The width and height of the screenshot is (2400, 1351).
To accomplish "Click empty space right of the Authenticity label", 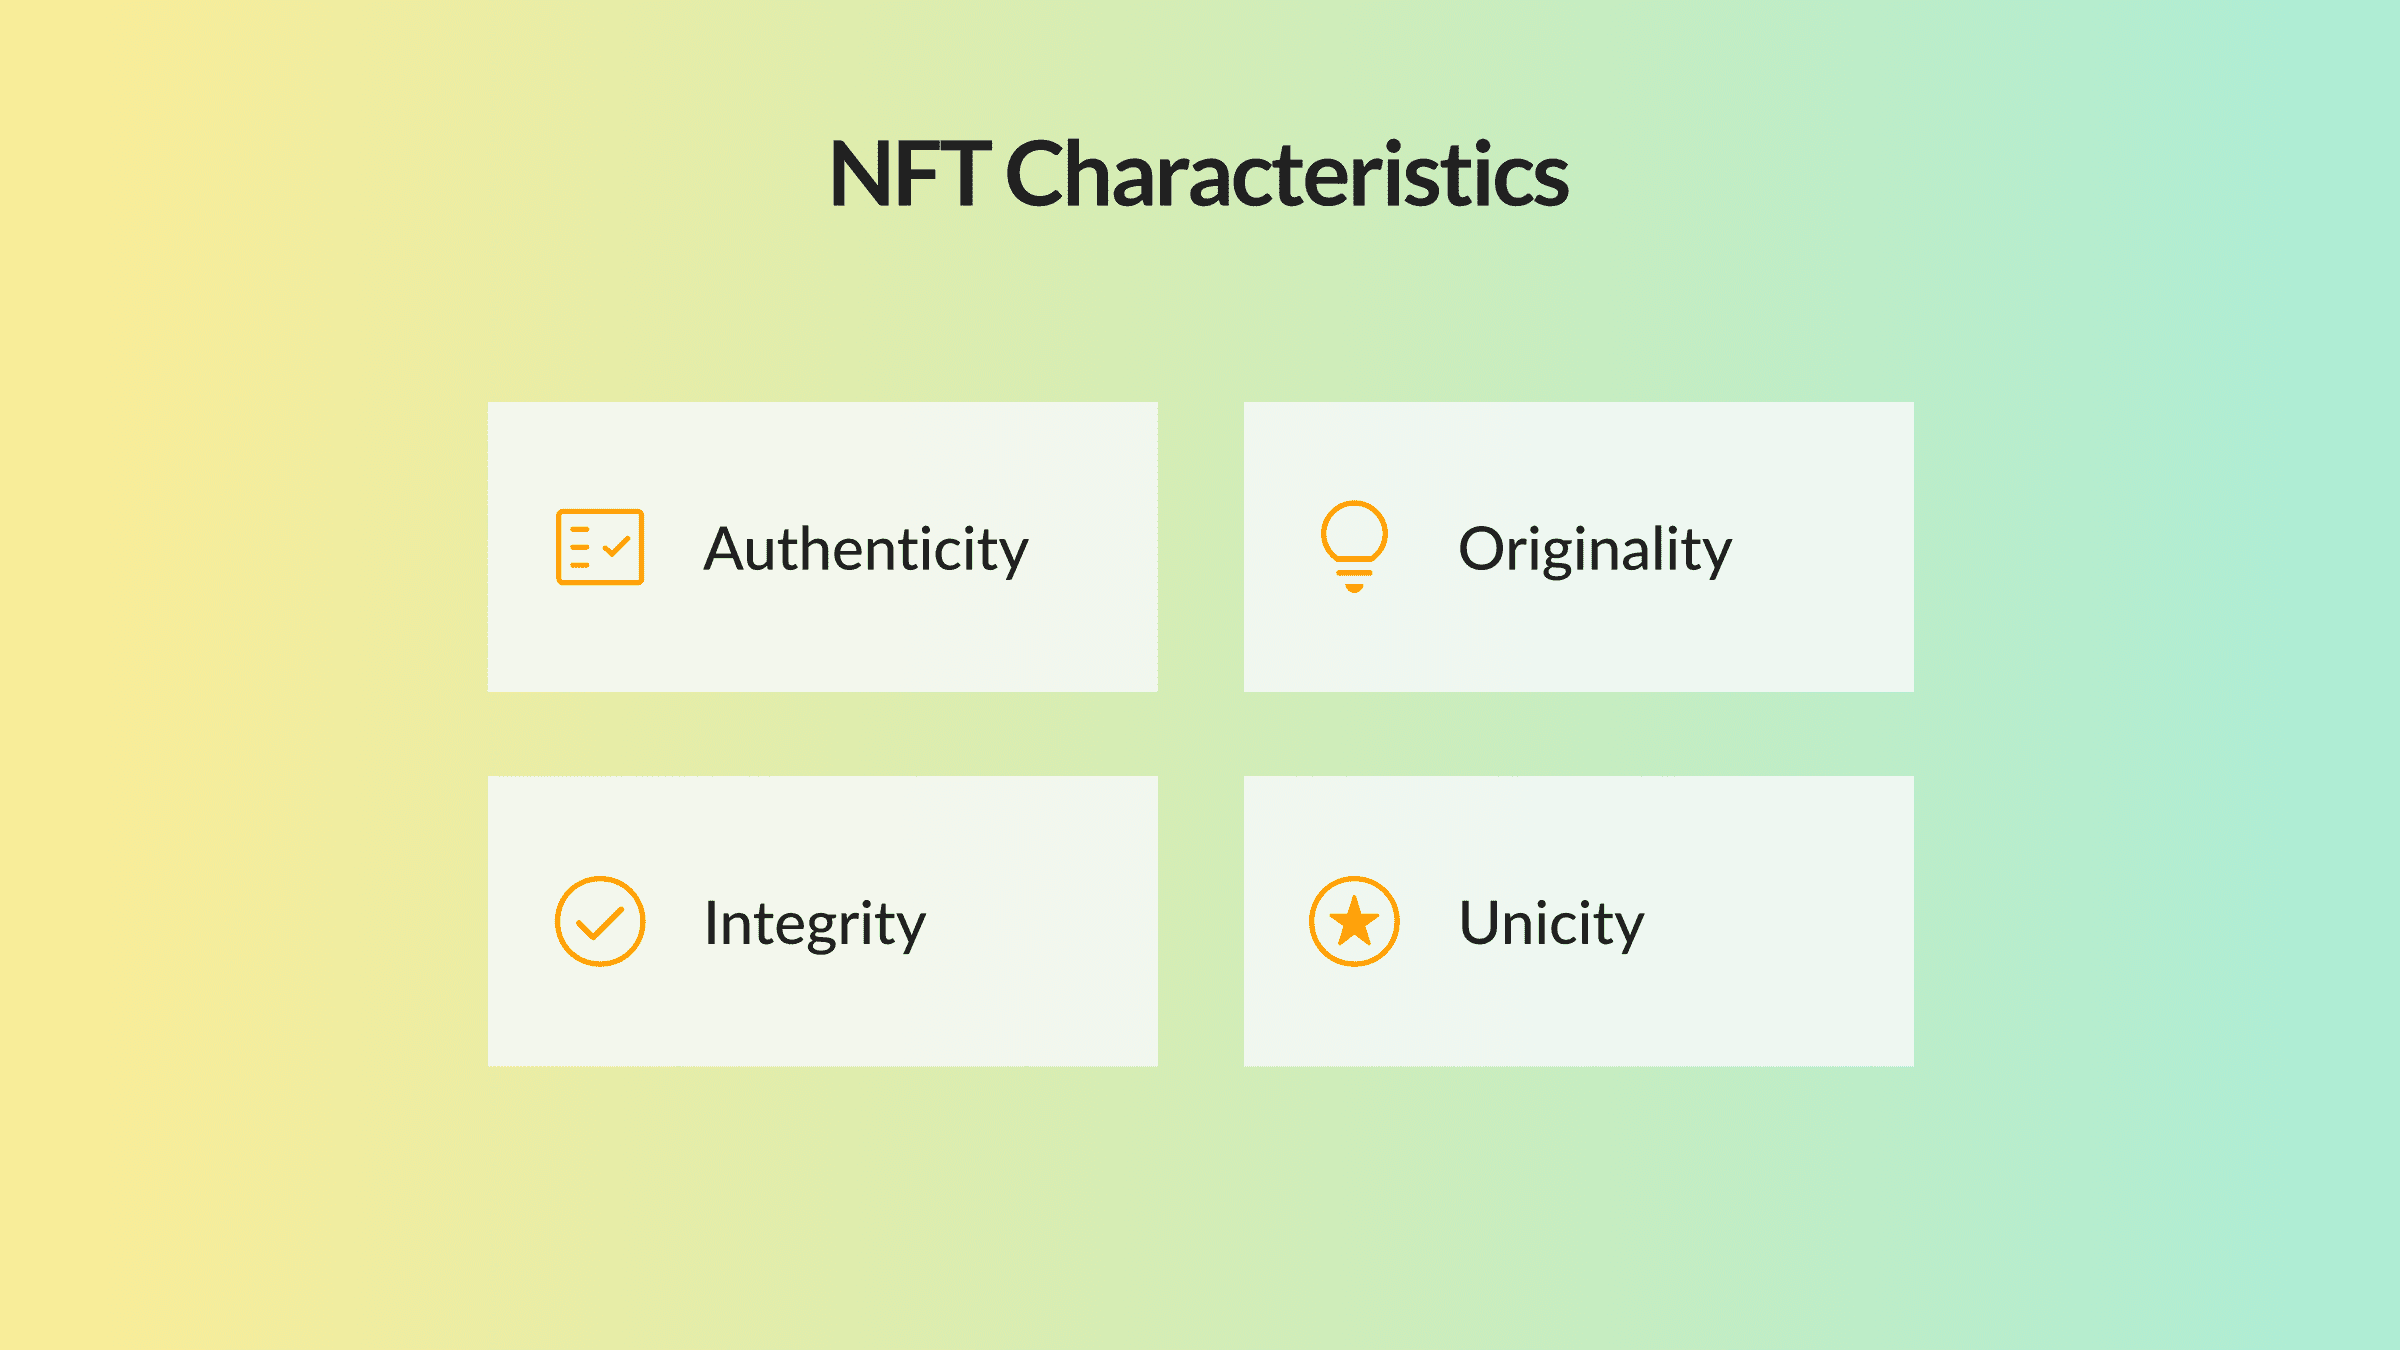I will [1095, 548].
